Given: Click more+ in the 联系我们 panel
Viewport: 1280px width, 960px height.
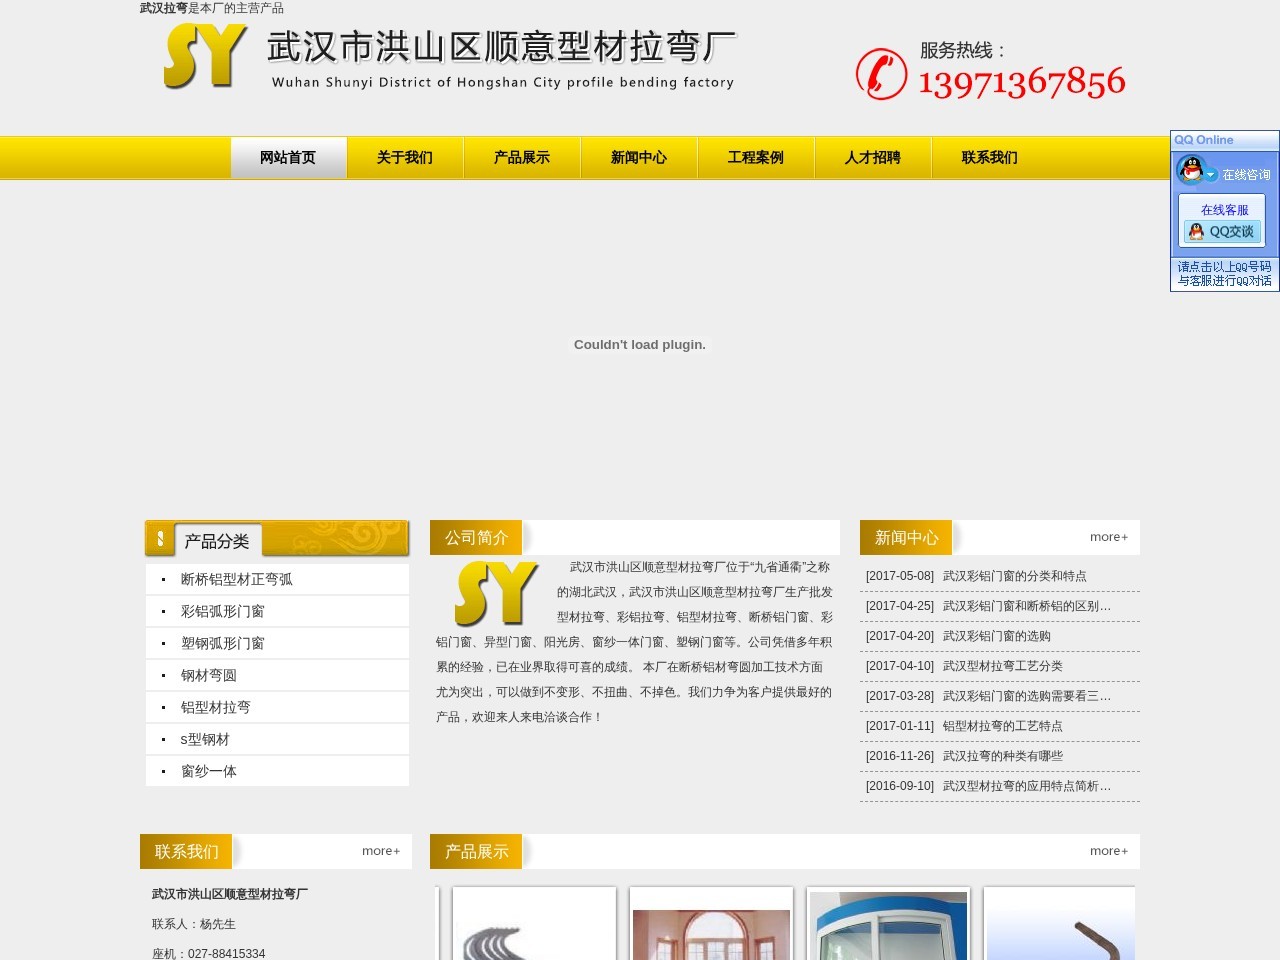Looking at the screenshot, I should [381, 851].
